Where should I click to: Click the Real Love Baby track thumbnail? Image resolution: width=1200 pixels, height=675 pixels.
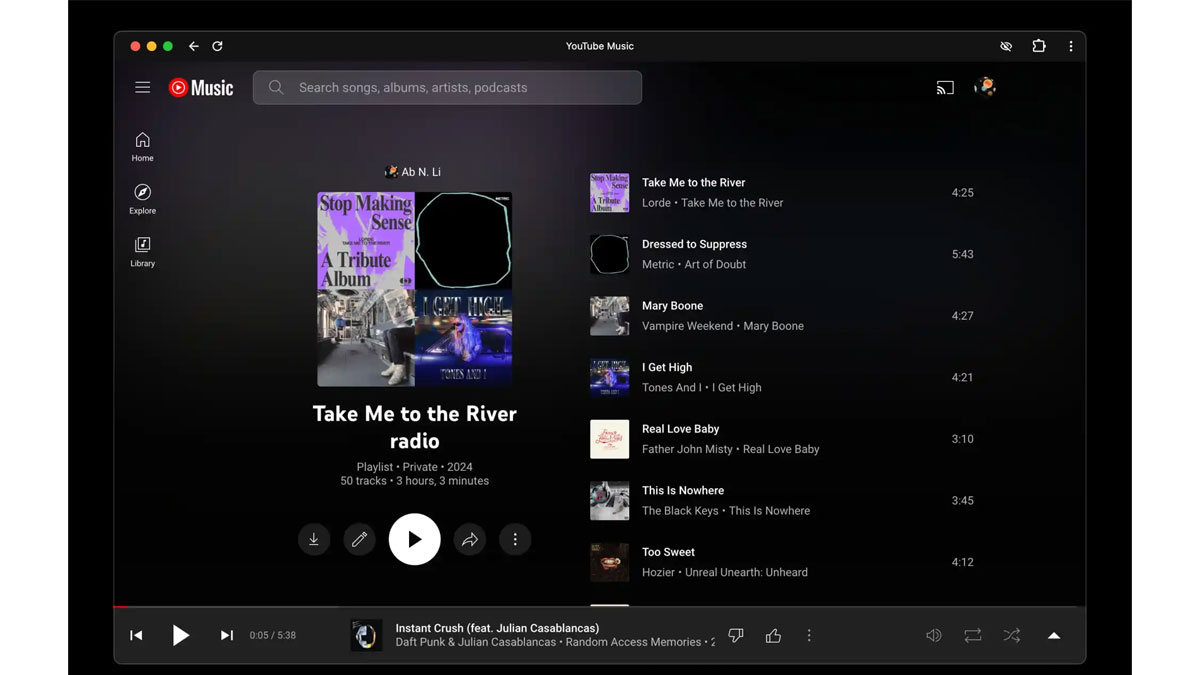pyautogui.click(x=609, y=439)
